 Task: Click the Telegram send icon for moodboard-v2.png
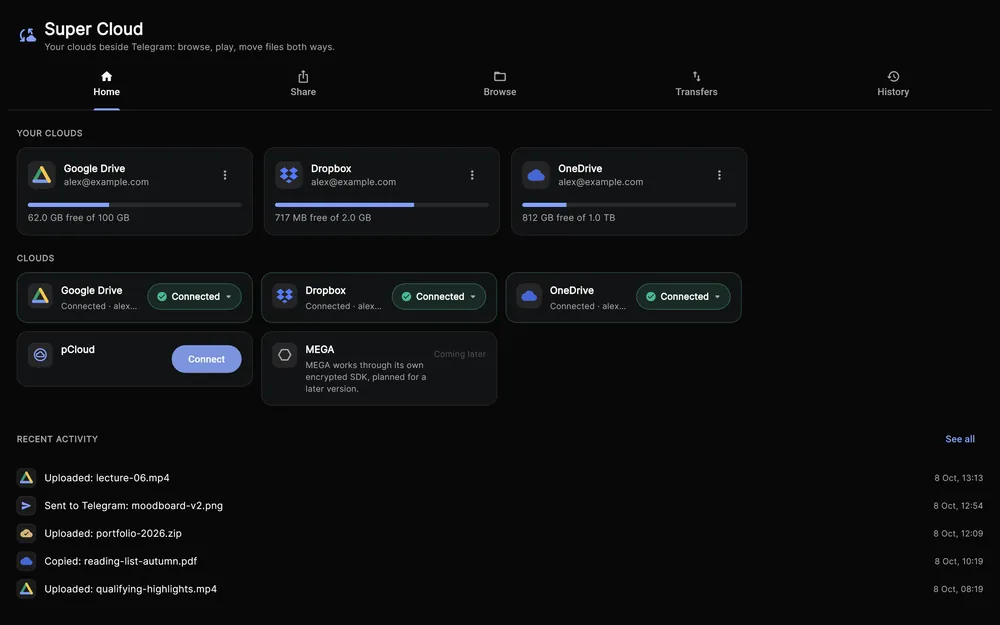(26, 506)
